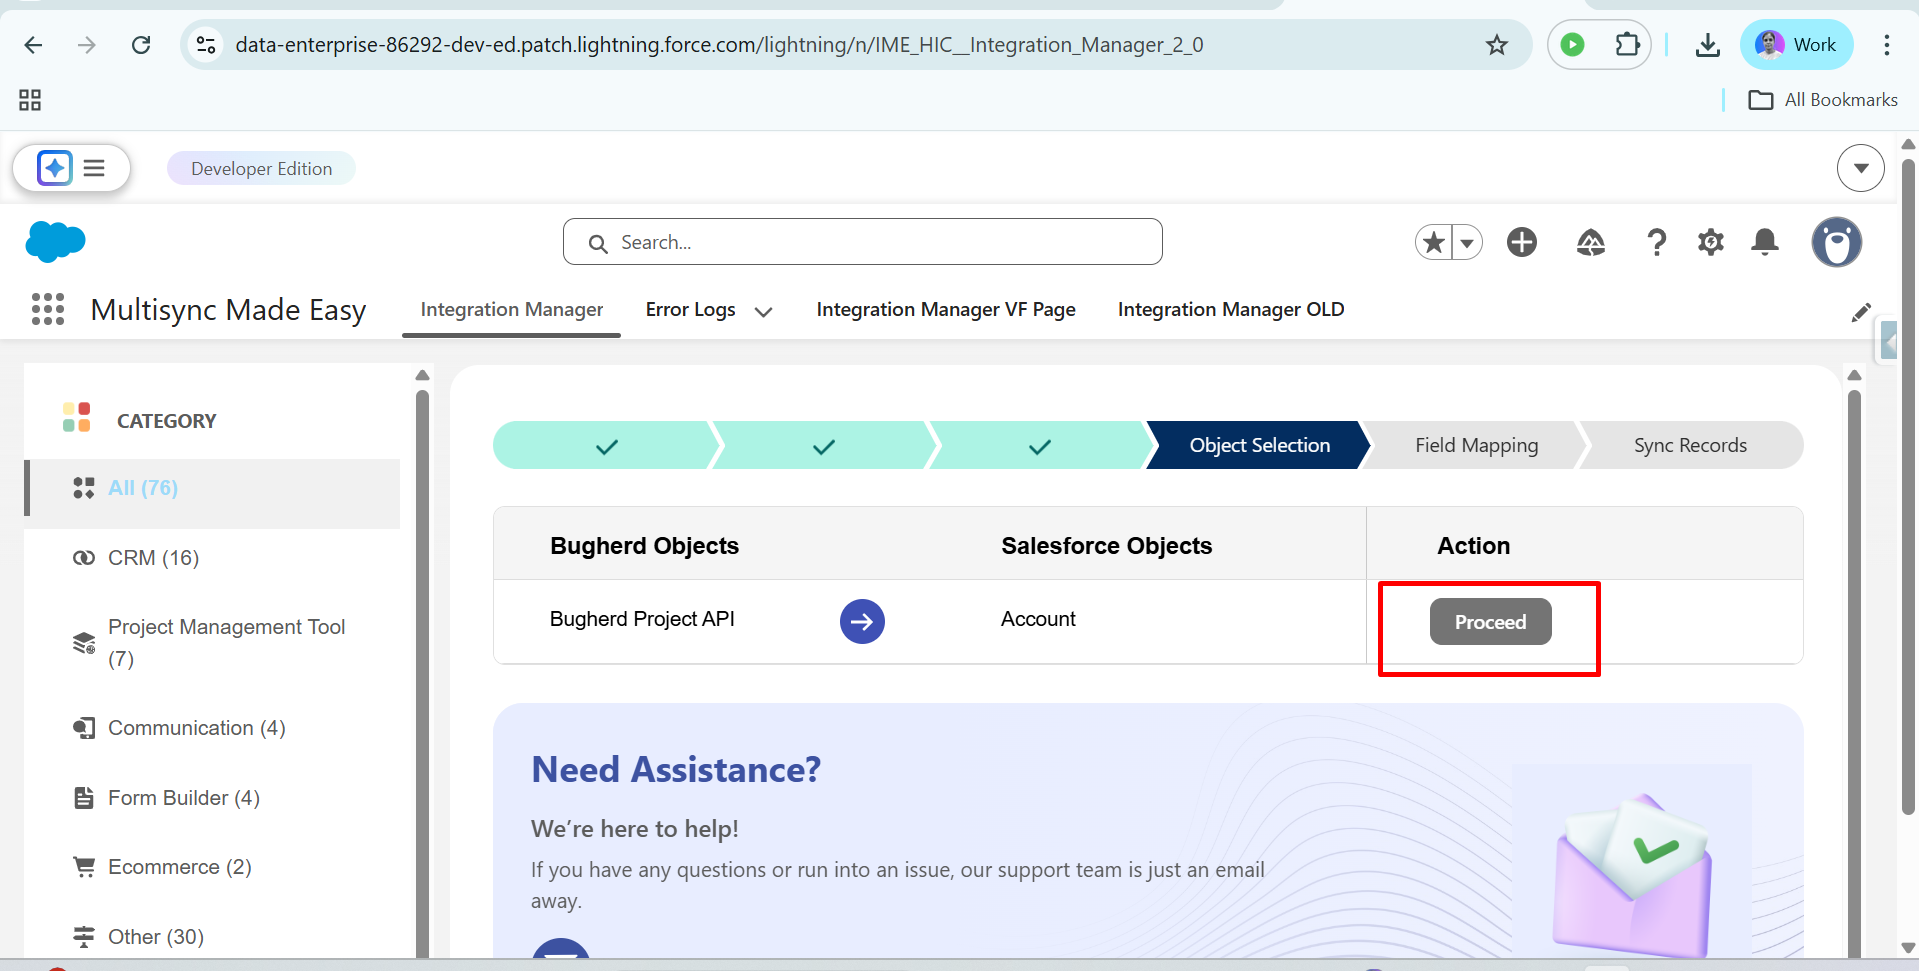The width and height of the screenshot is (1919, 971).
Task: Open the Error Logs tab
Action: pyautogui.click(x=690, y=310)
